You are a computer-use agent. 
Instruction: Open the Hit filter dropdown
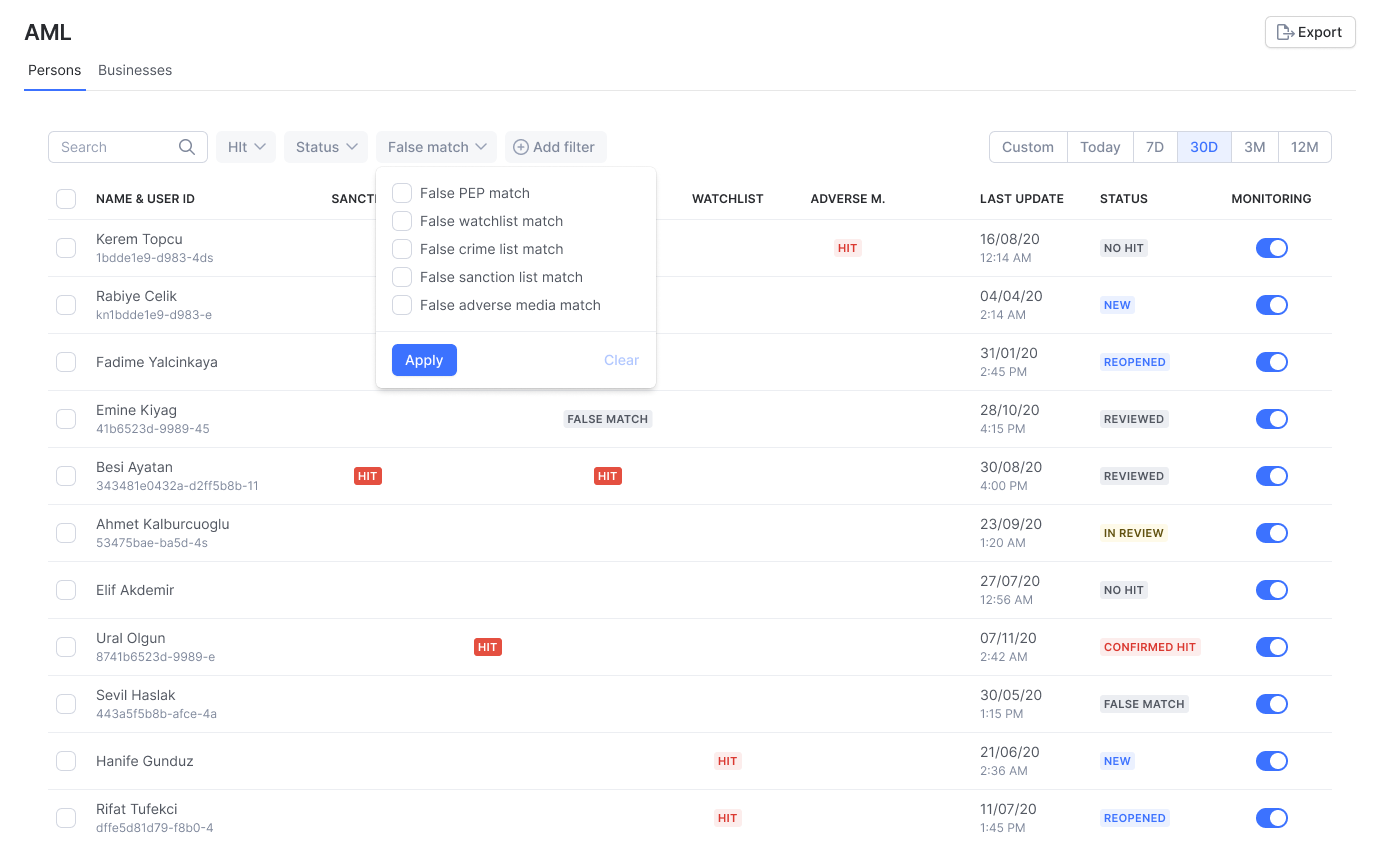[246, 147]
